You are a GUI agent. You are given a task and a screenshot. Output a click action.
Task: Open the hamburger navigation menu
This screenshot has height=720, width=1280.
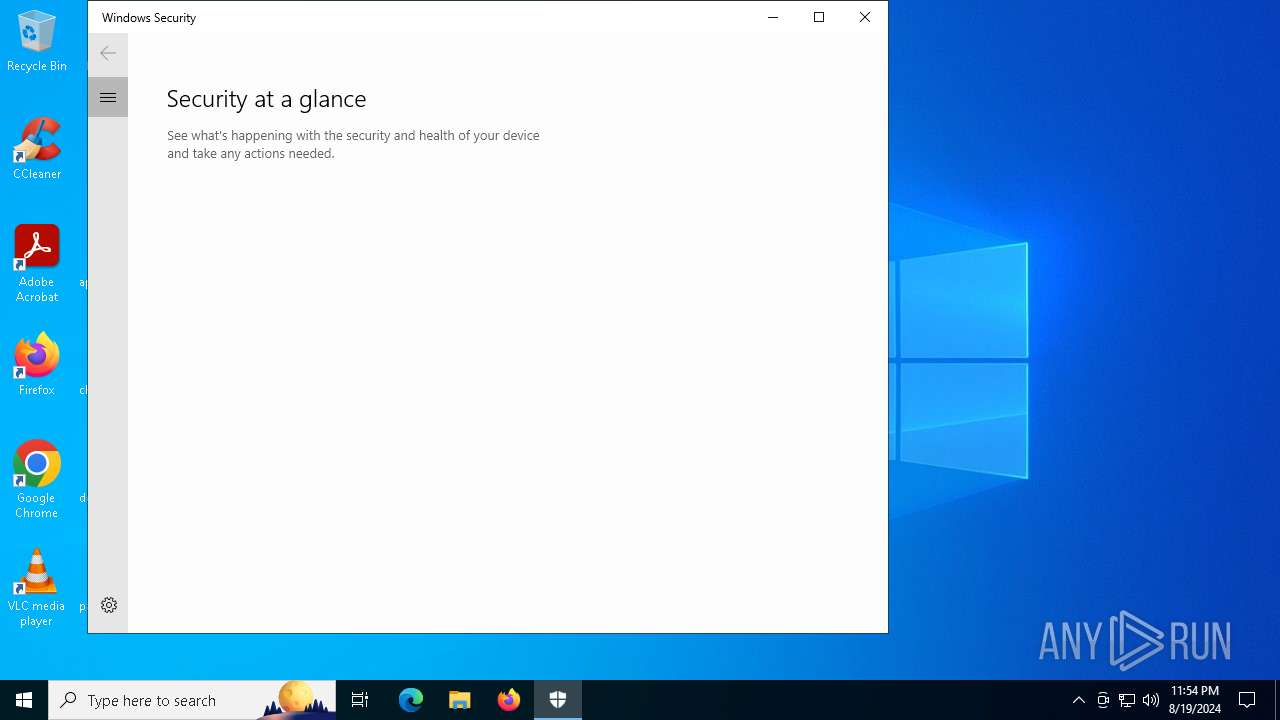pyautogui.click(x=108, y=97)
